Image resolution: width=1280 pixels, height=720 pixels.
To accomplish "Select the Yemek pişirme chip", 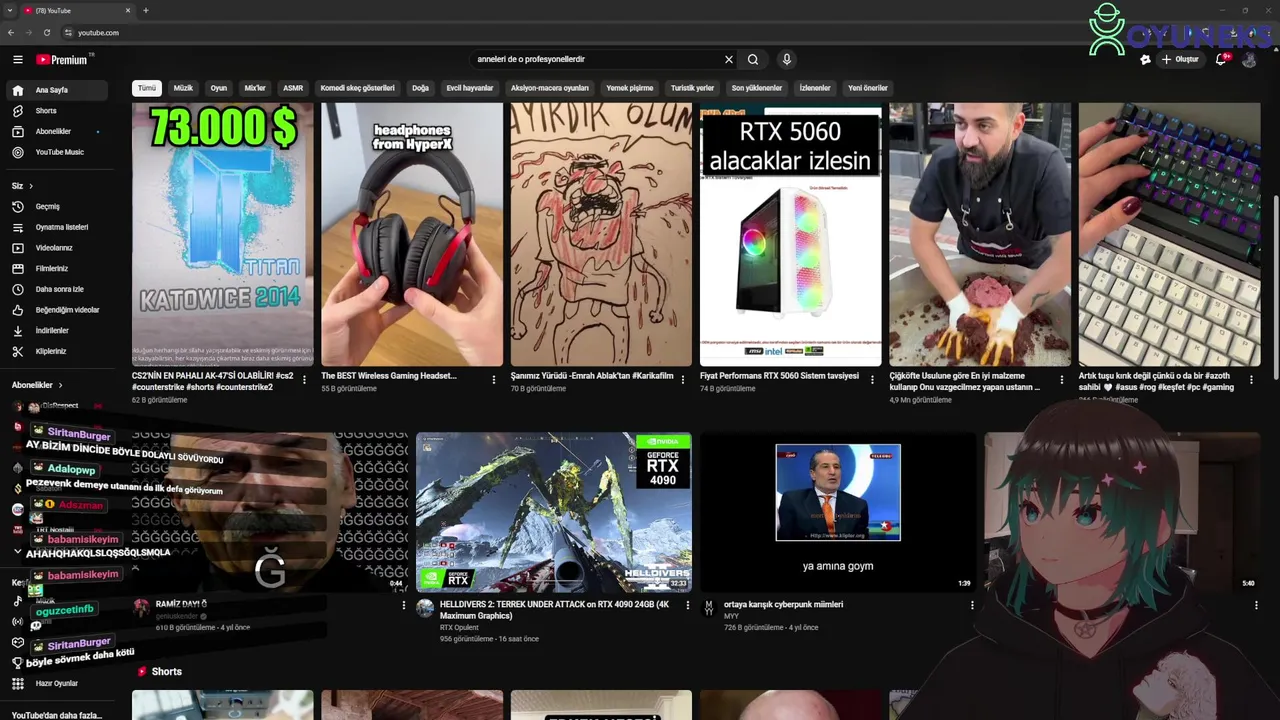I will pos(630,88).
